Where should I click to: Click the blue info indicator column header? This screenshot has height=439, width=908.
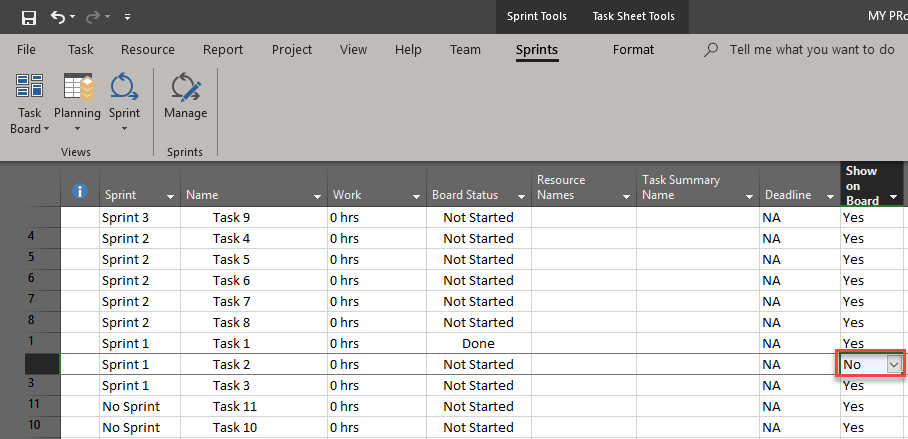(82, 192)
